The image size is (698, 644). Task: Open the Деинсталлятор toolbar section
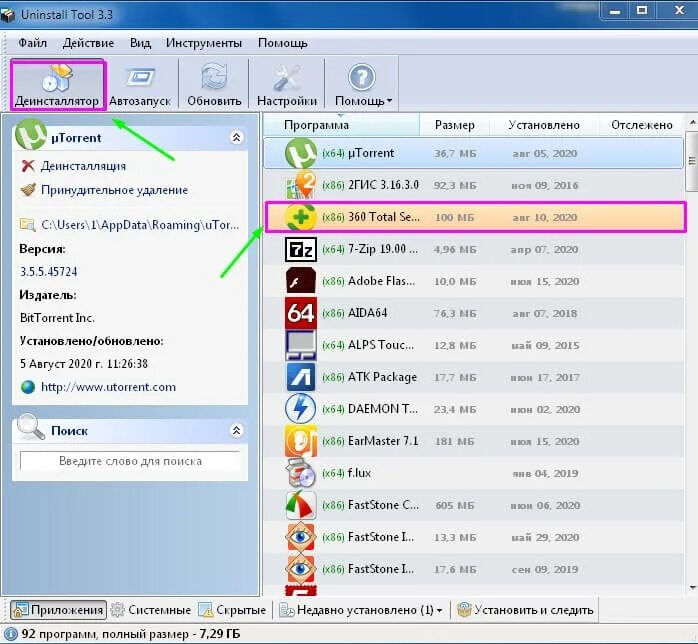58,85
